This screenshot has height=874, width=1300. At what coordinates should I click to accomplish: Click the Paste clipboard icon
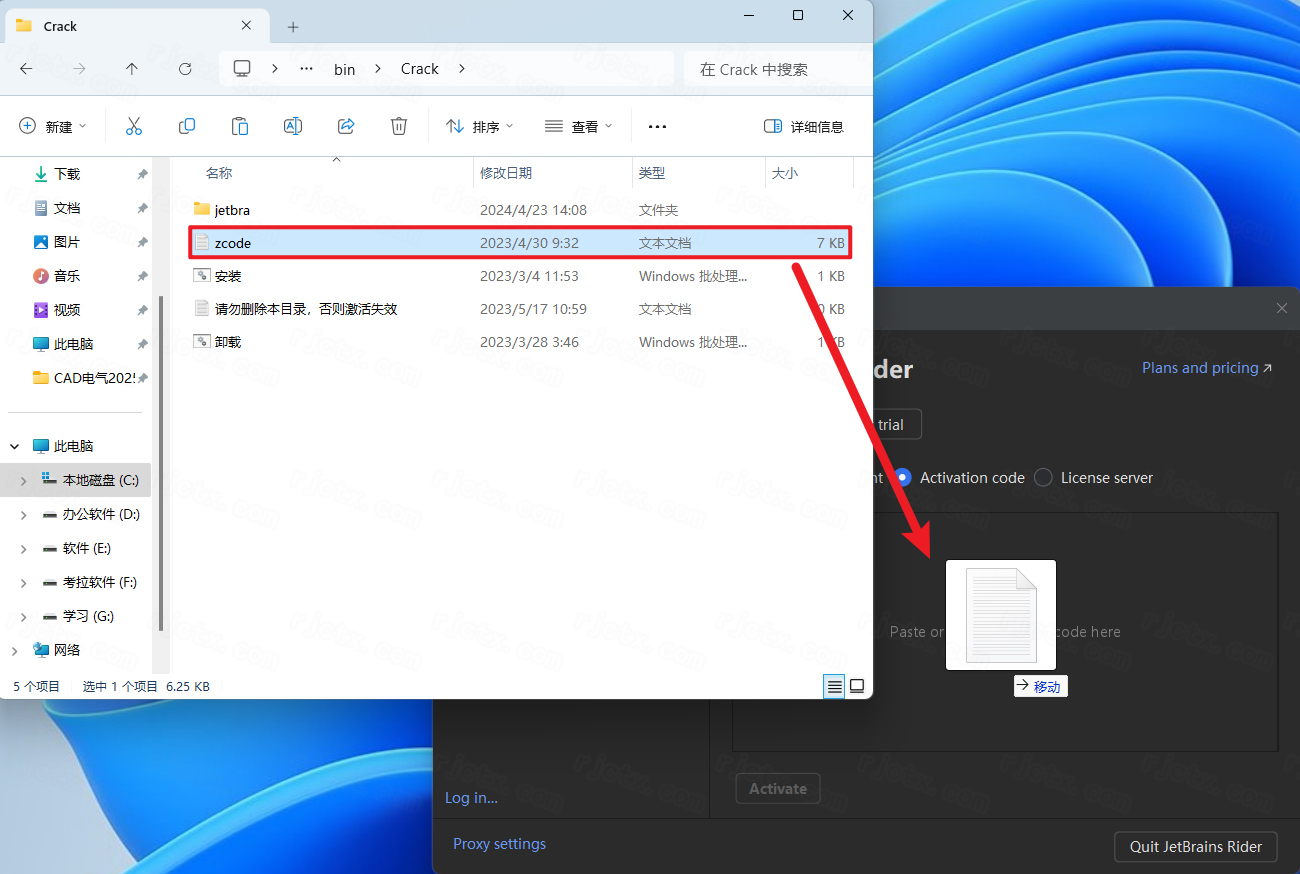click(x=240, y=126)
